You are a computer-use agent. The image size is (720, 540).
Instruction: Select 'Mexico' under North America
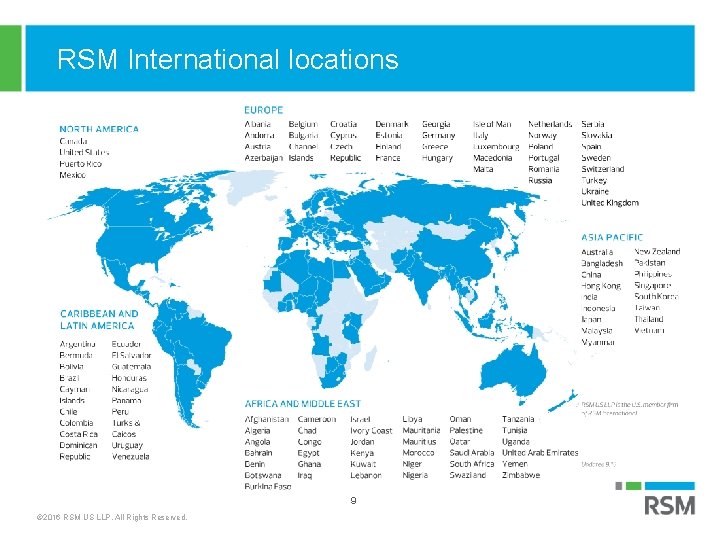pyautogui.click(x=72, y=175)
